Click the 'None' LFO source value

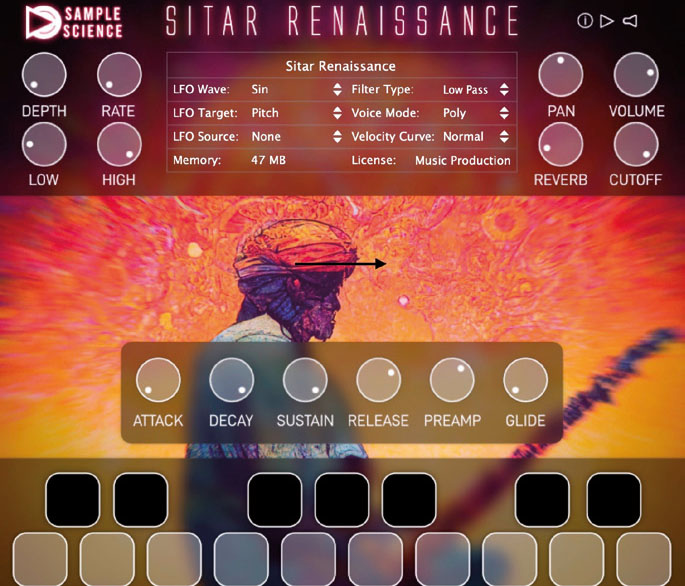coord(266,136)
